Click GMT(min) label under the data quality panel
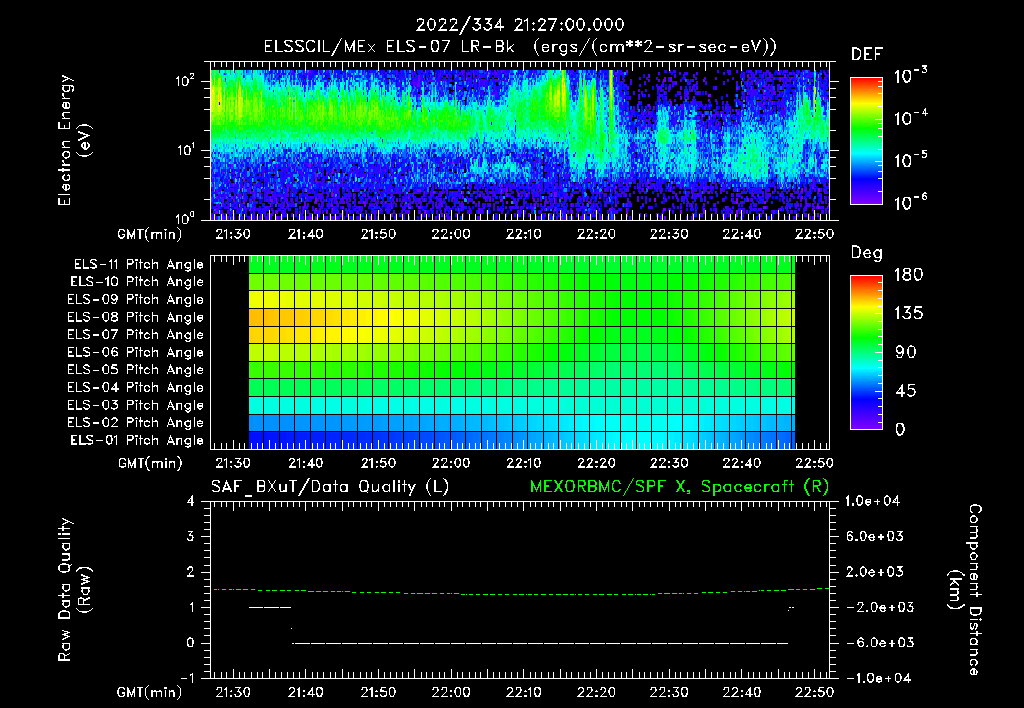The height and width of the screenshot is (708, 1024). (150, 692)
